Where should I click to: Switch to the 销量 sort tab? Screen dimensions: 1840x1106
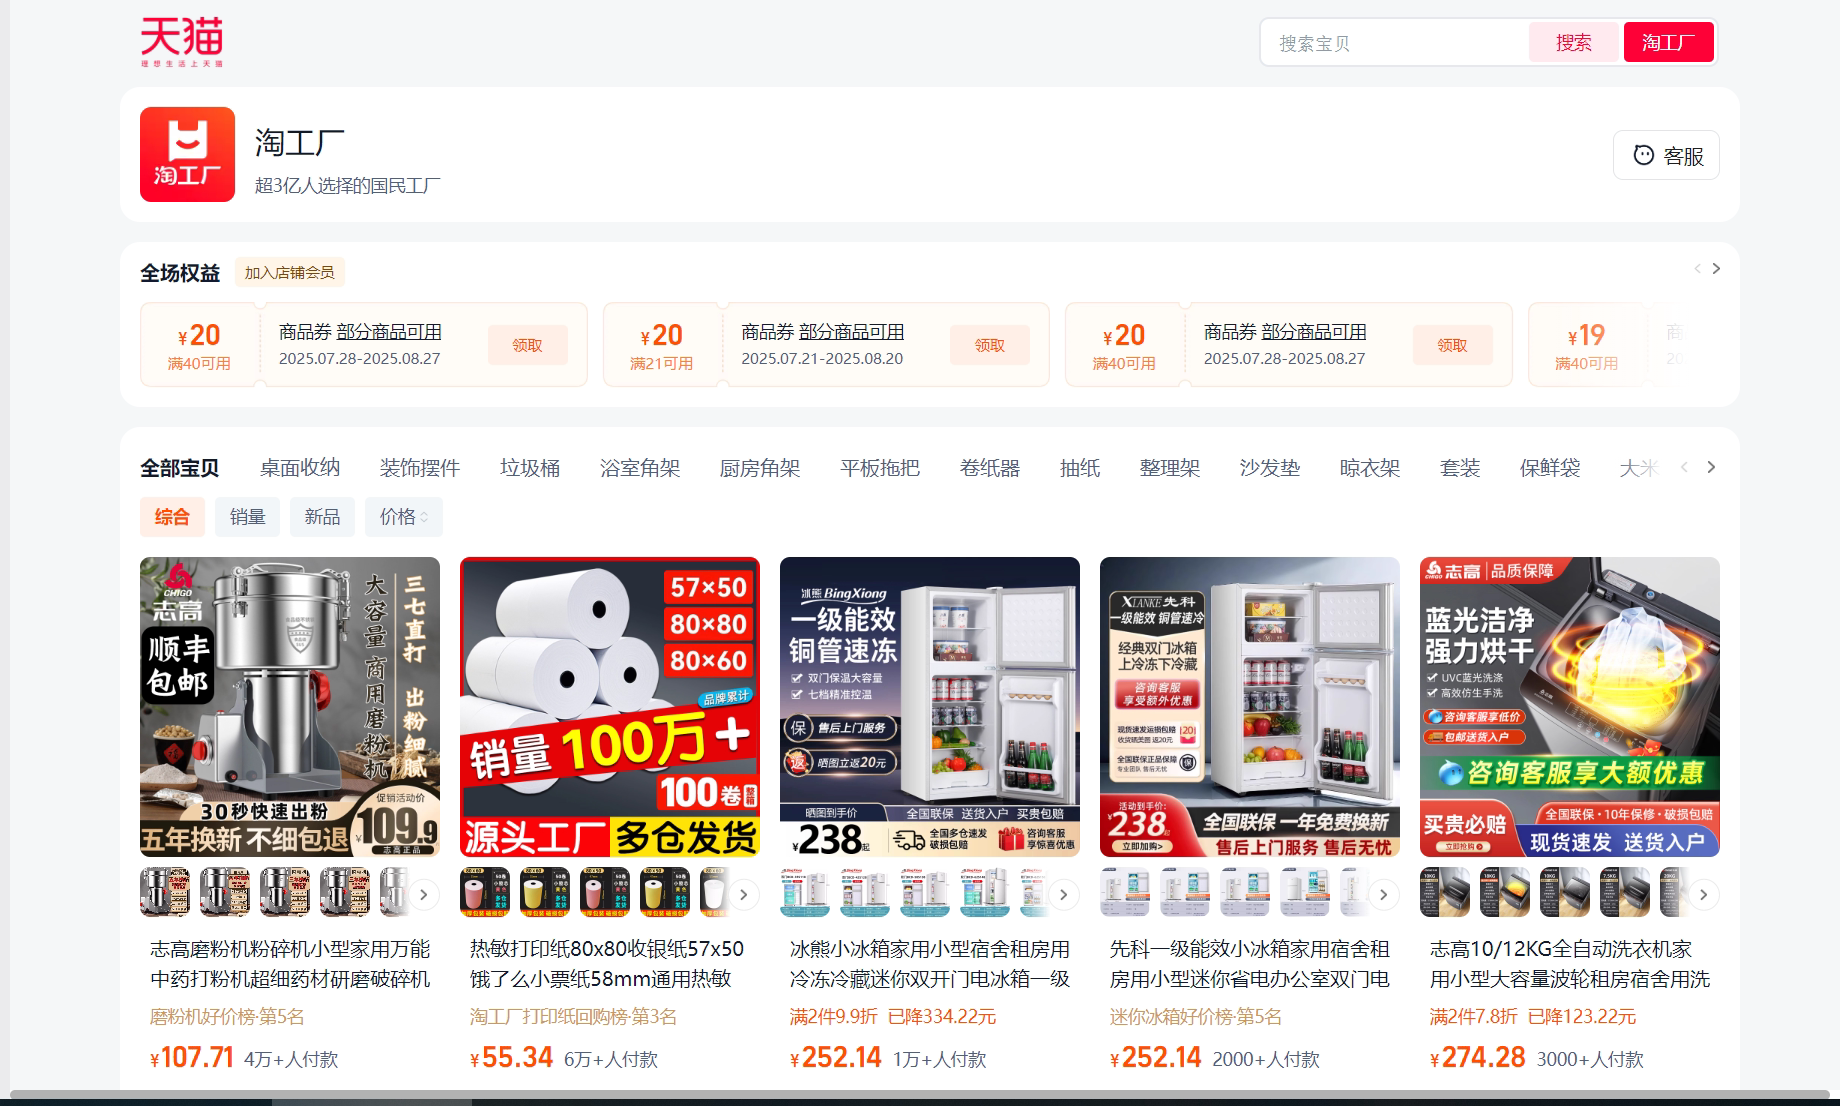[246, 517]
